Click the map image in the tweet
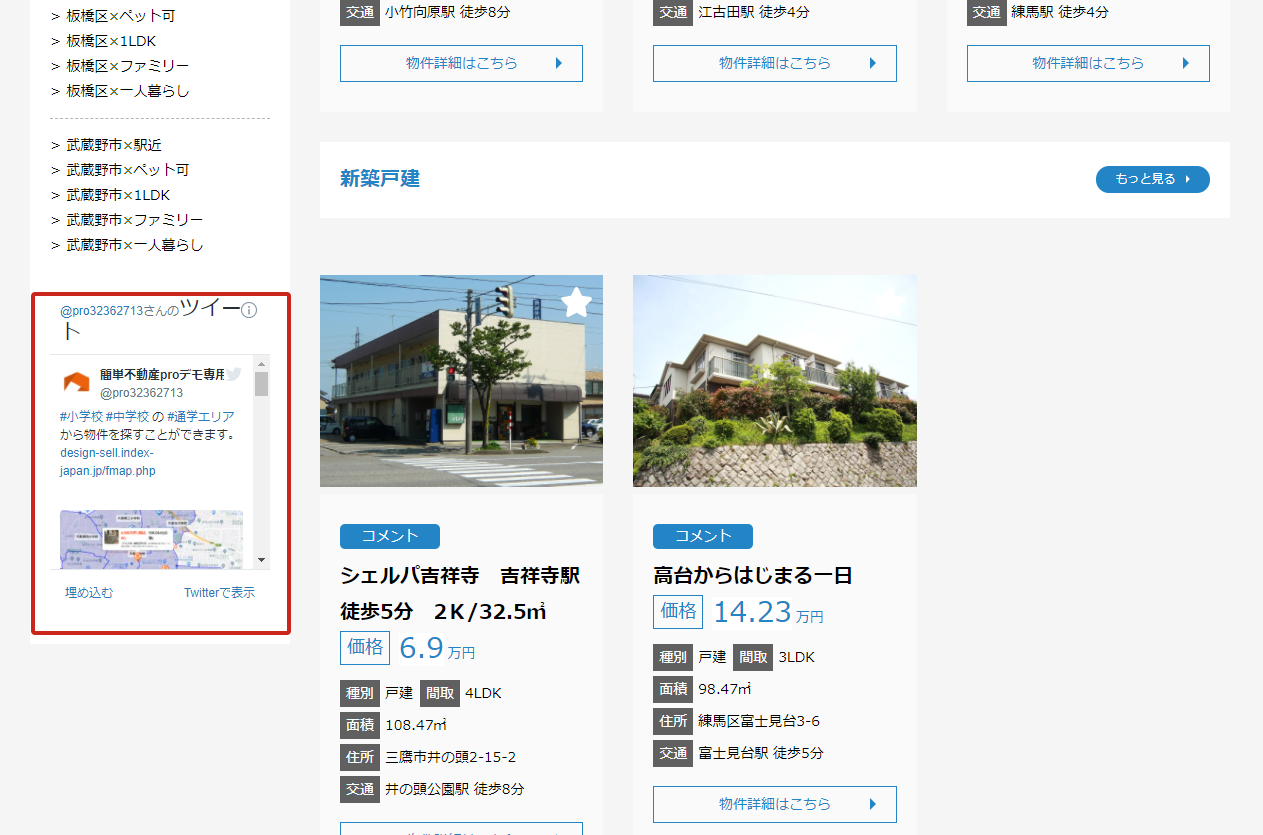Image resolution: width=1263 pixels, height=835 pixels. coord(151,539)
